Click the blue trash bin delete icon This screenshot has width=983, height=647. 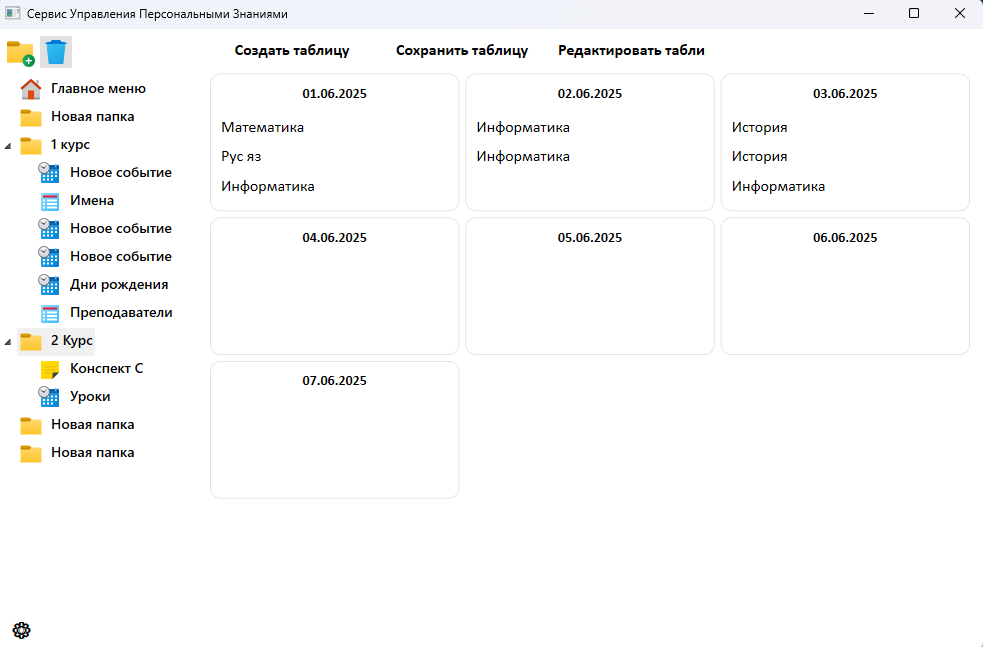coord(56,51)
